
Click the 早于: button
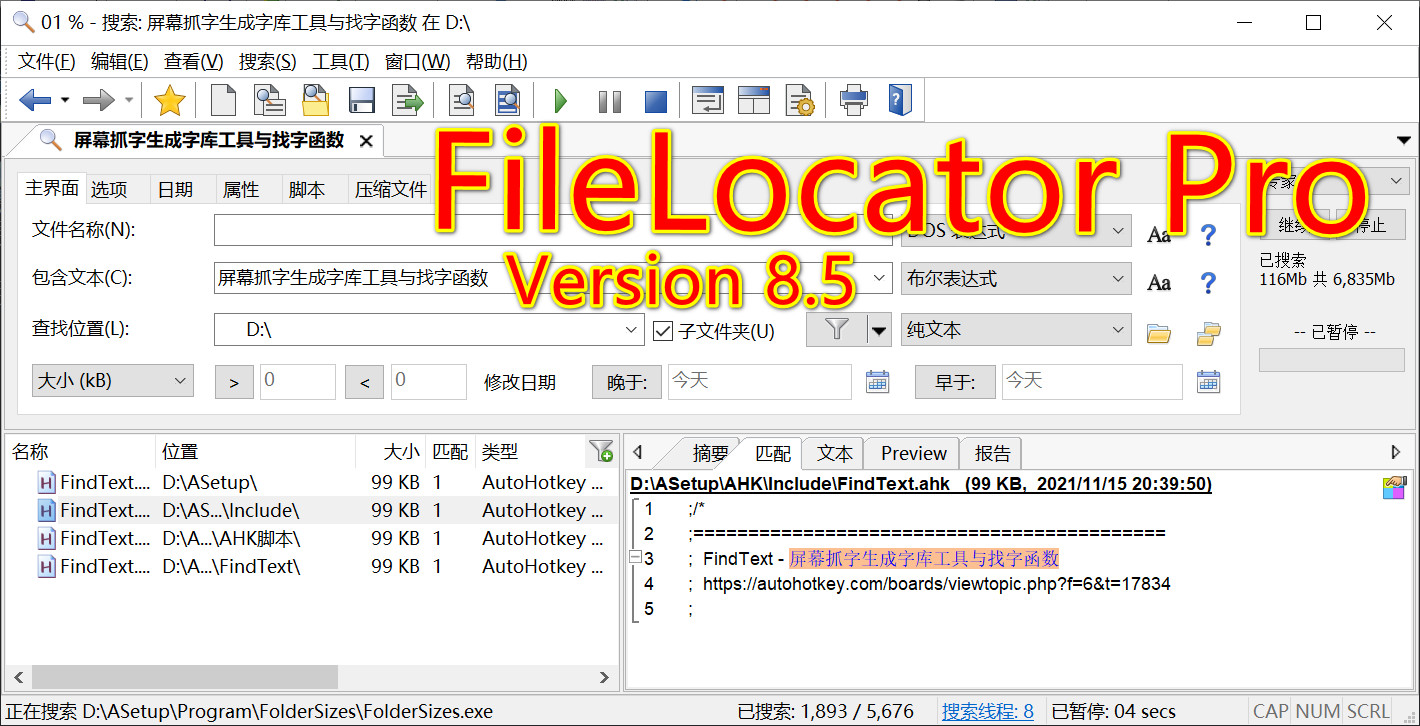pos(954,382)
